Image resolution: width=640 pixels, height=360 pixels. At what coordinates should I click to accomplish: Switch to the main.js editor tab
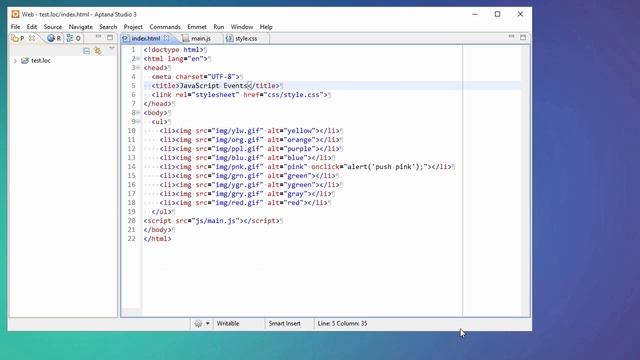[201, 38]
